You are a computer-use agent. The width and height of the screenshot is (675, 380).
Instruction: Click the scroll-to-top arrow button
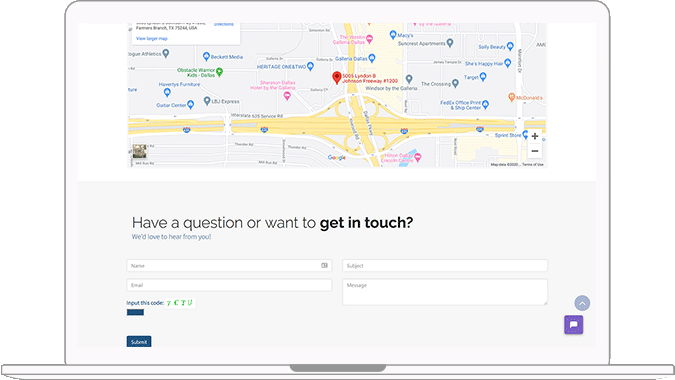pos(582,303)
